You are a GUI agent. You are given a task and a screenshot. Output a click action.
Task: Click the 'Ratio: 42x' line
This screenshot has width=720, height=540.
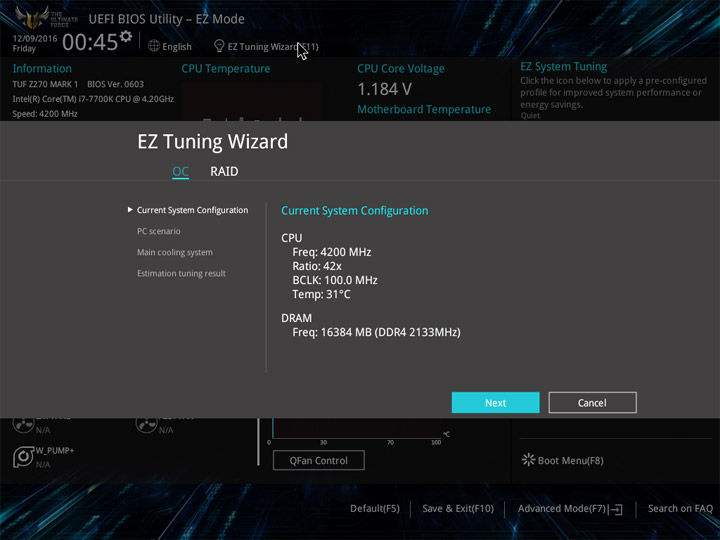(x=317, y=266)
